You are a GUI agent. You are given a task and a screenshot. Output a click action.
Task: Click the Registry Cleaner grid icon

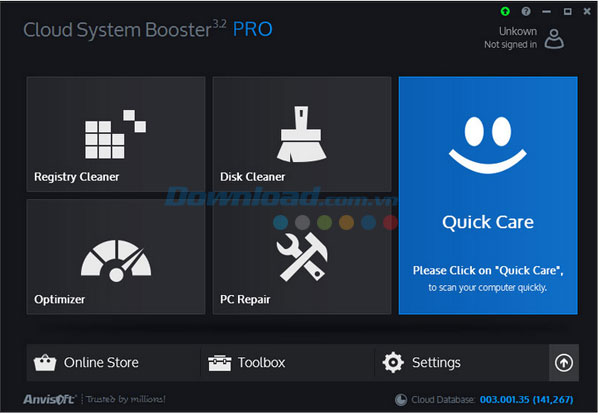(x=115, y=134)
